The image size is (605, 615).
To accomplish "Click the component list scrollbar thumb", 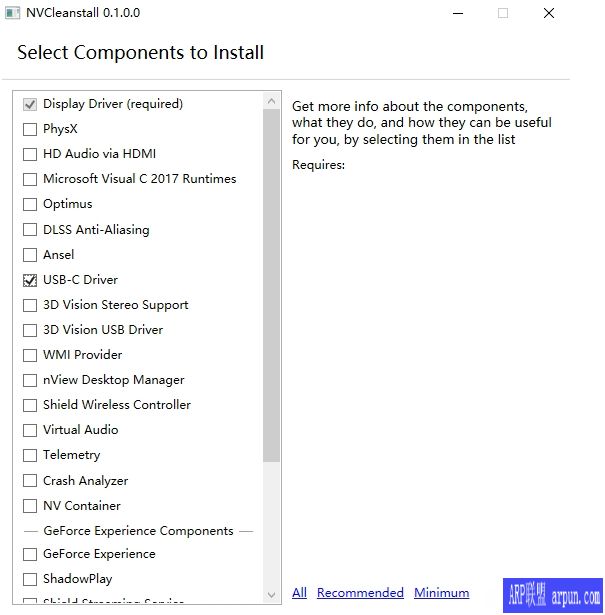I will (x=272, y=285).
